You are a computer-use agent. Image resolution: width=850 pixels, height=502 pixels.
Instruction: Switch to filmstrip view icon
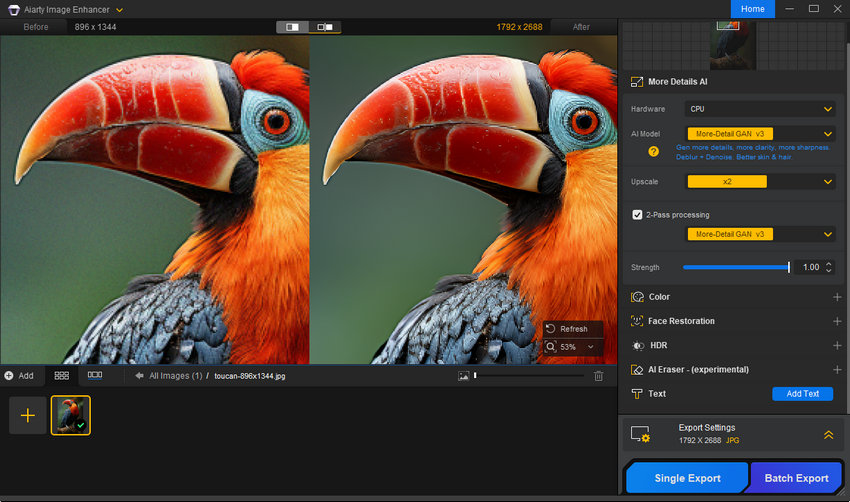click(95, 375)
